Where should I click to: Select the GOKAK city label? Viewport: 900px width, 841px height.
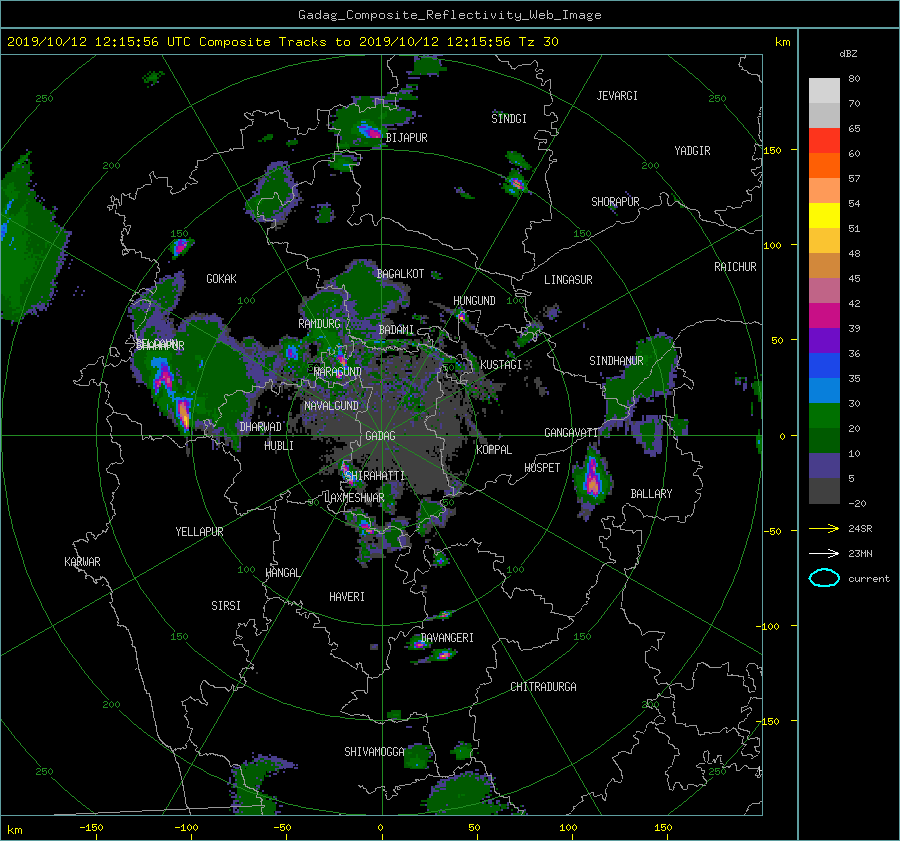222,279
